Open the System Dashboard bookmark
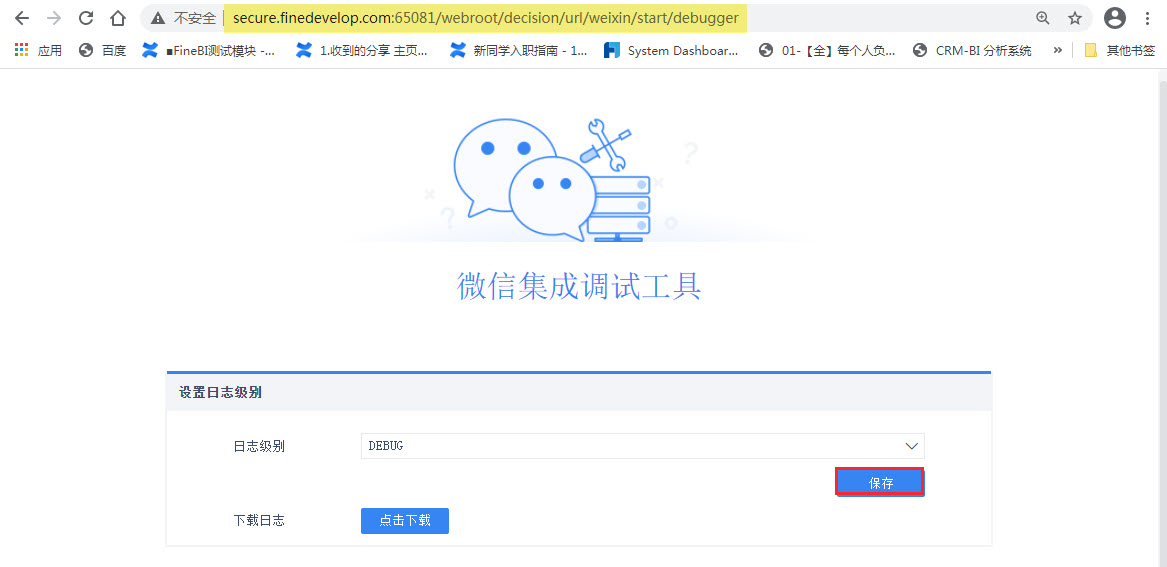 (x=671, y=51)
